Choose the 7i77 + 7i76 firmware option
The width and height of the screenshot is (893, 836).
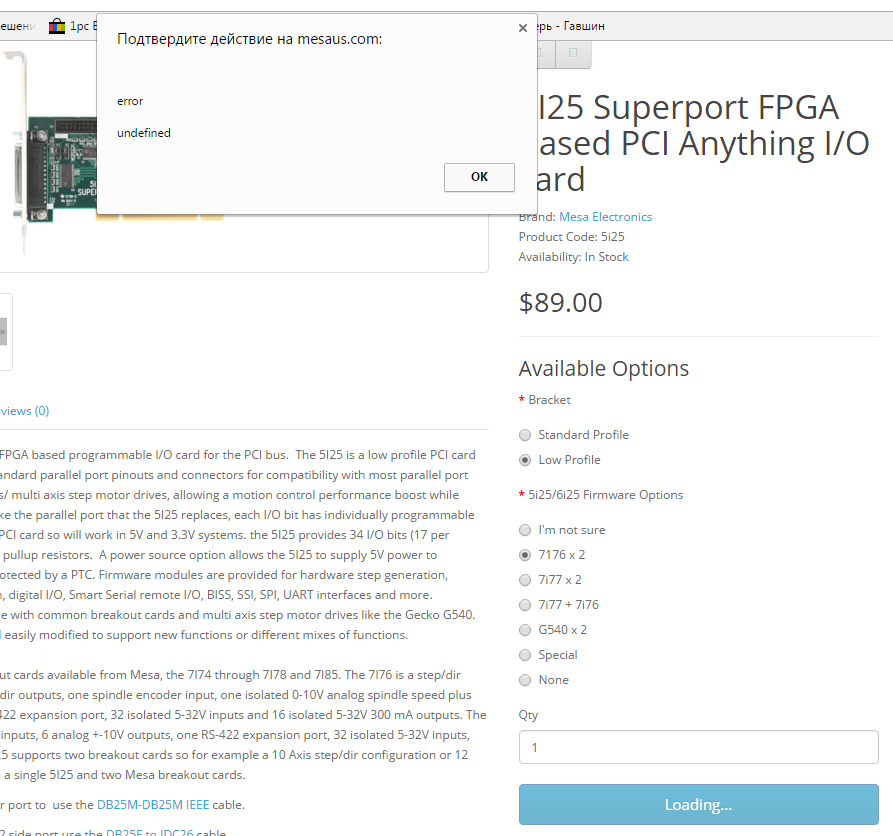pyautogui.click(x=525, y=605)
